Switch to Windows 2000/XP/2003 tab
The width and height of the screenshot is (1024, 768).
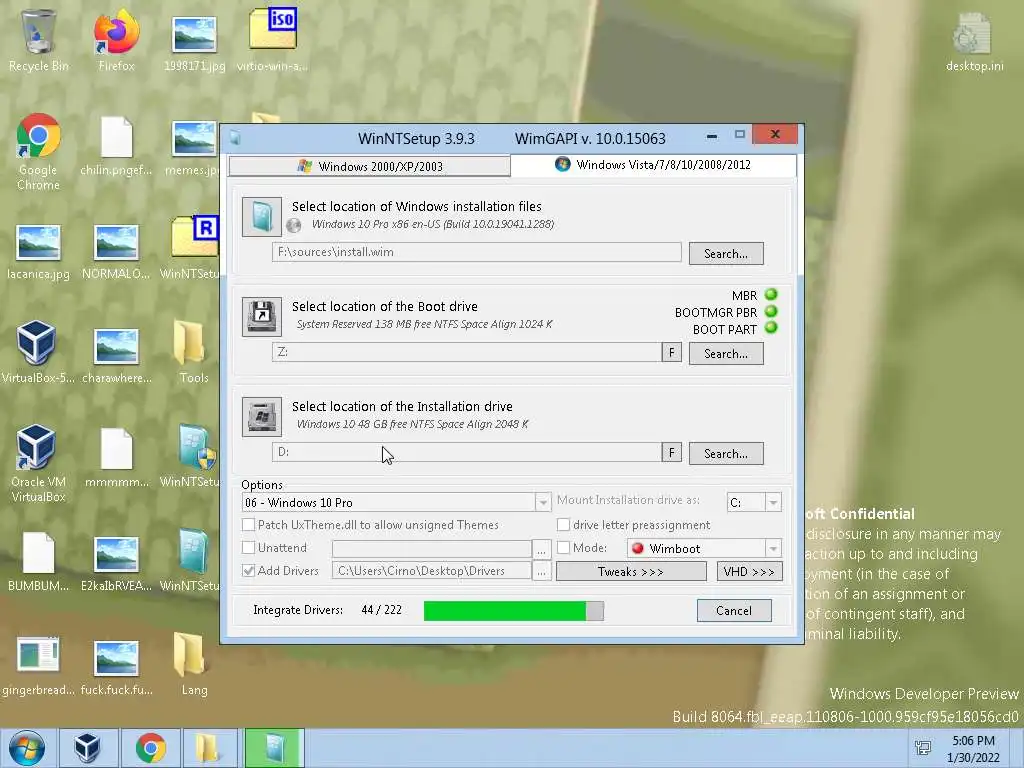(x=370, y=166)
